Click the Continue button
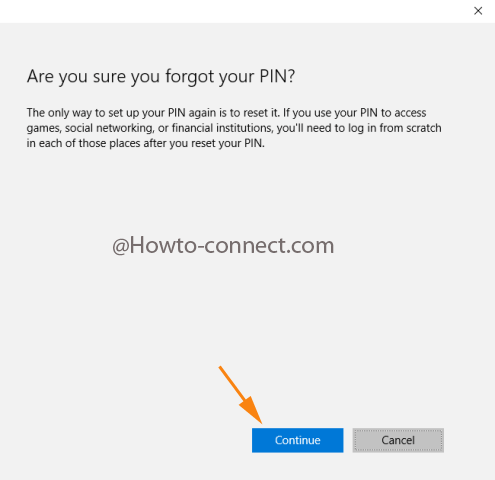 click(297, 440)
